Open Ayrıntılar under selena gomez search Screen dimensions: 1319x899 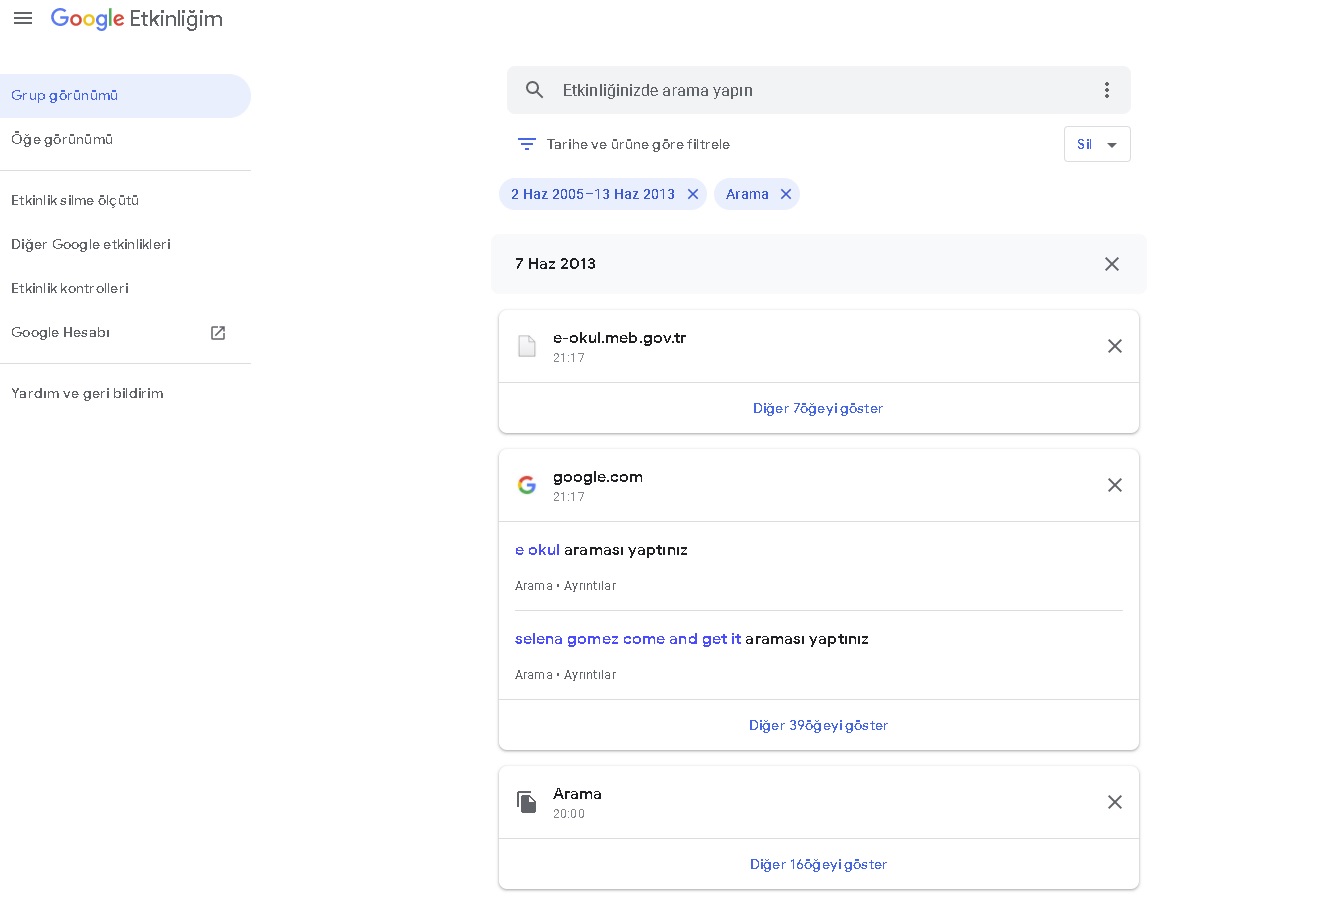click(x=590, y=675)
